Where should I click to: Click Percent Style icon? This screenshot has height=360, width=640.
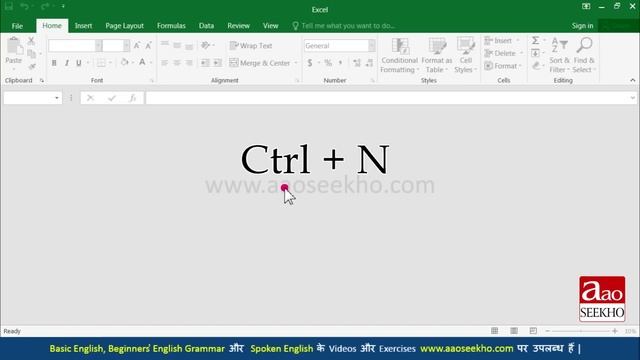[x=328, y=63]
